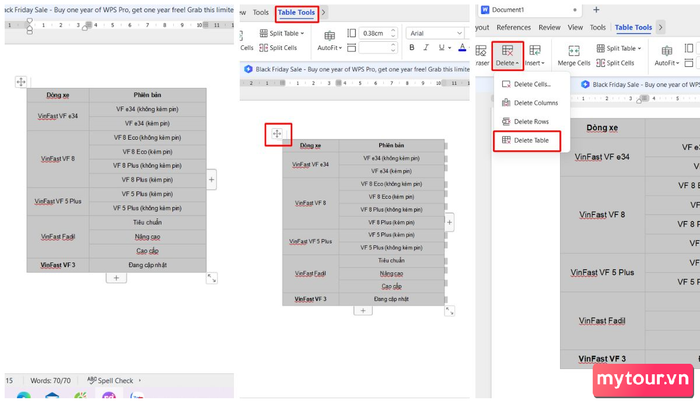Open Table Tools tab in middle screenshot

coord(296,13)
